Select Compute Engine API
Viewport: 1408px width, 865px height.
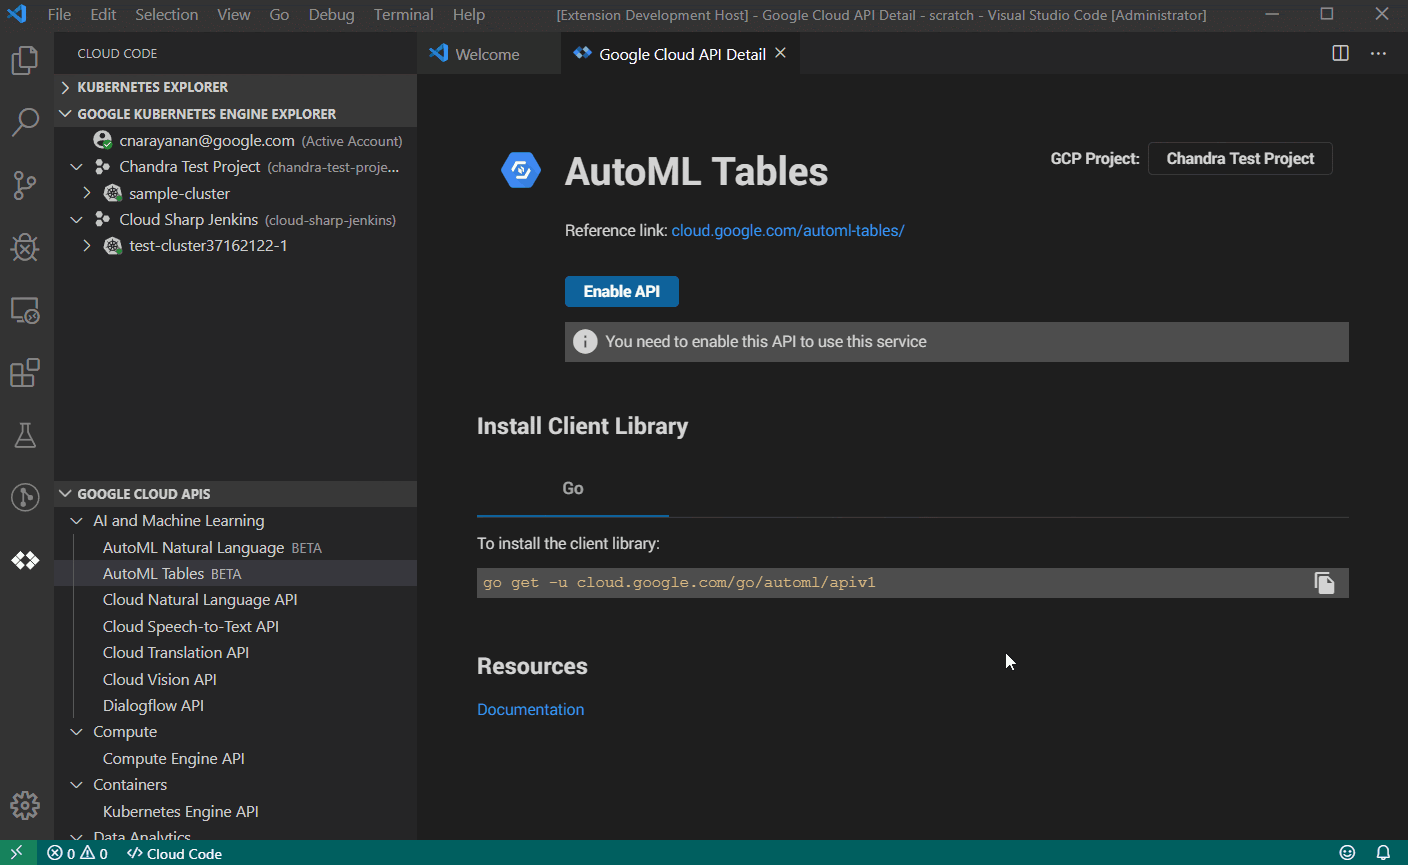point(235,759)
